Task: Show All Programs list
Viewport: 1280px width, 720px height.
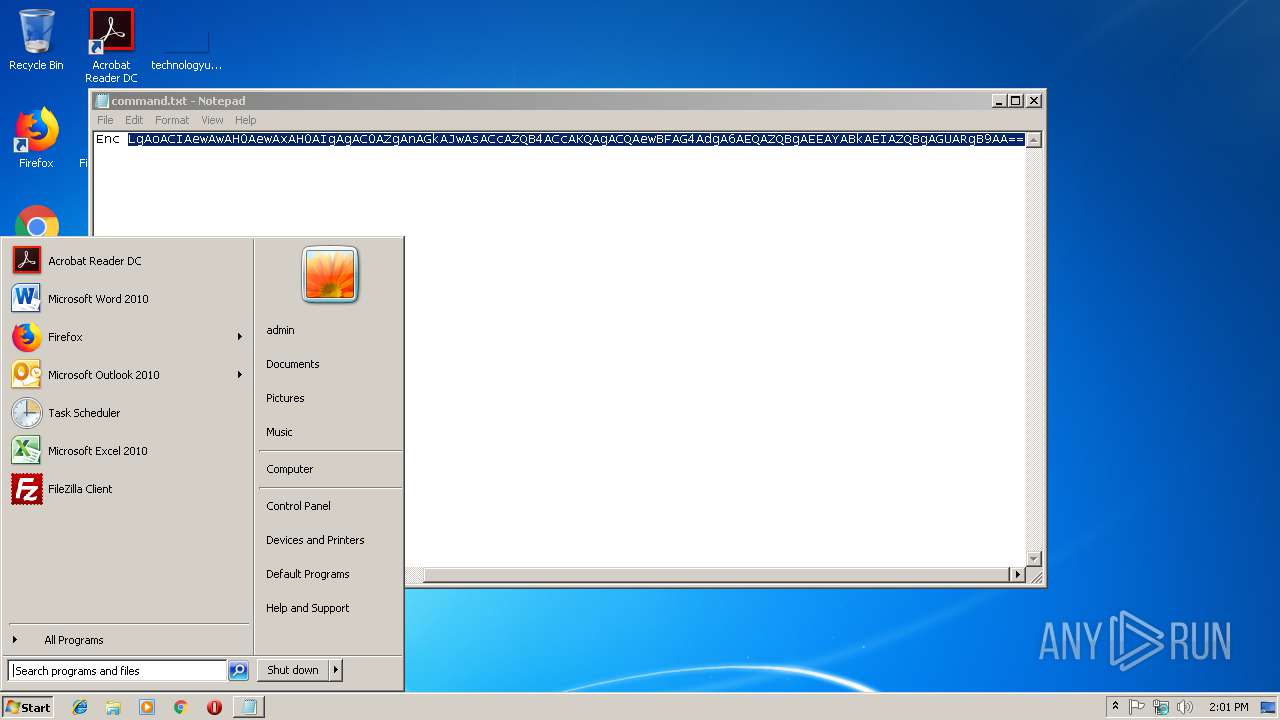Action: pyautogui.click(x=127, y=640)
